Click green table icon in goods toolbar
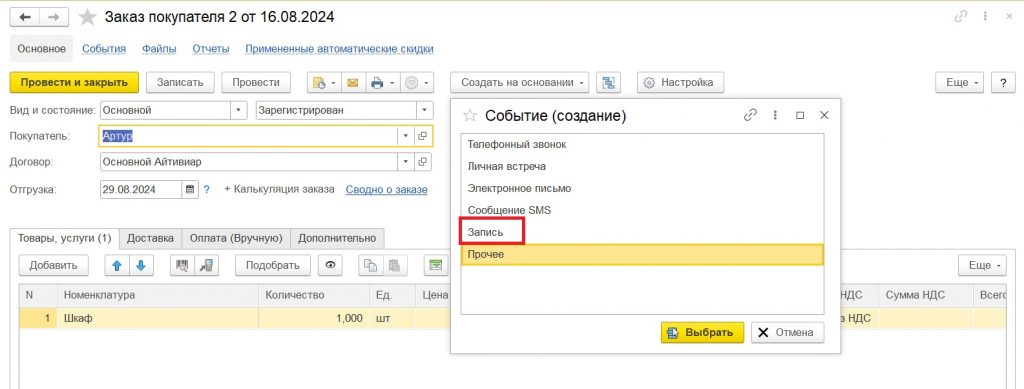Viewport: 1024px width, 389px height. [435, 265]
